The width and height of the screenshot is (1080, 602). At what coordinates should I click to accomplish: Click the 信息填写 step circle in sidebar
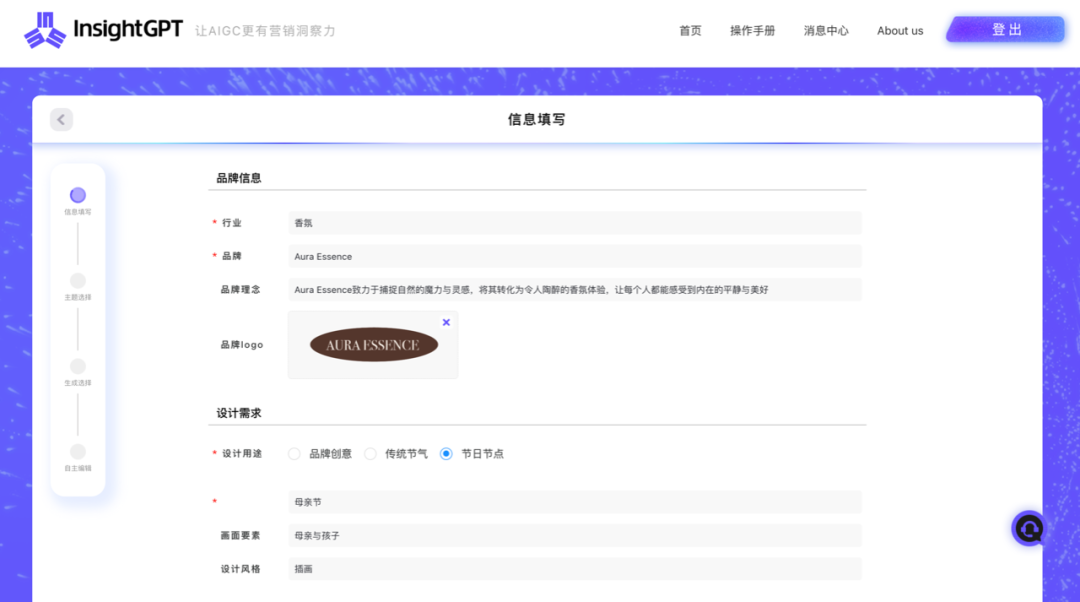pyautogui.click(x=77, y=196)
